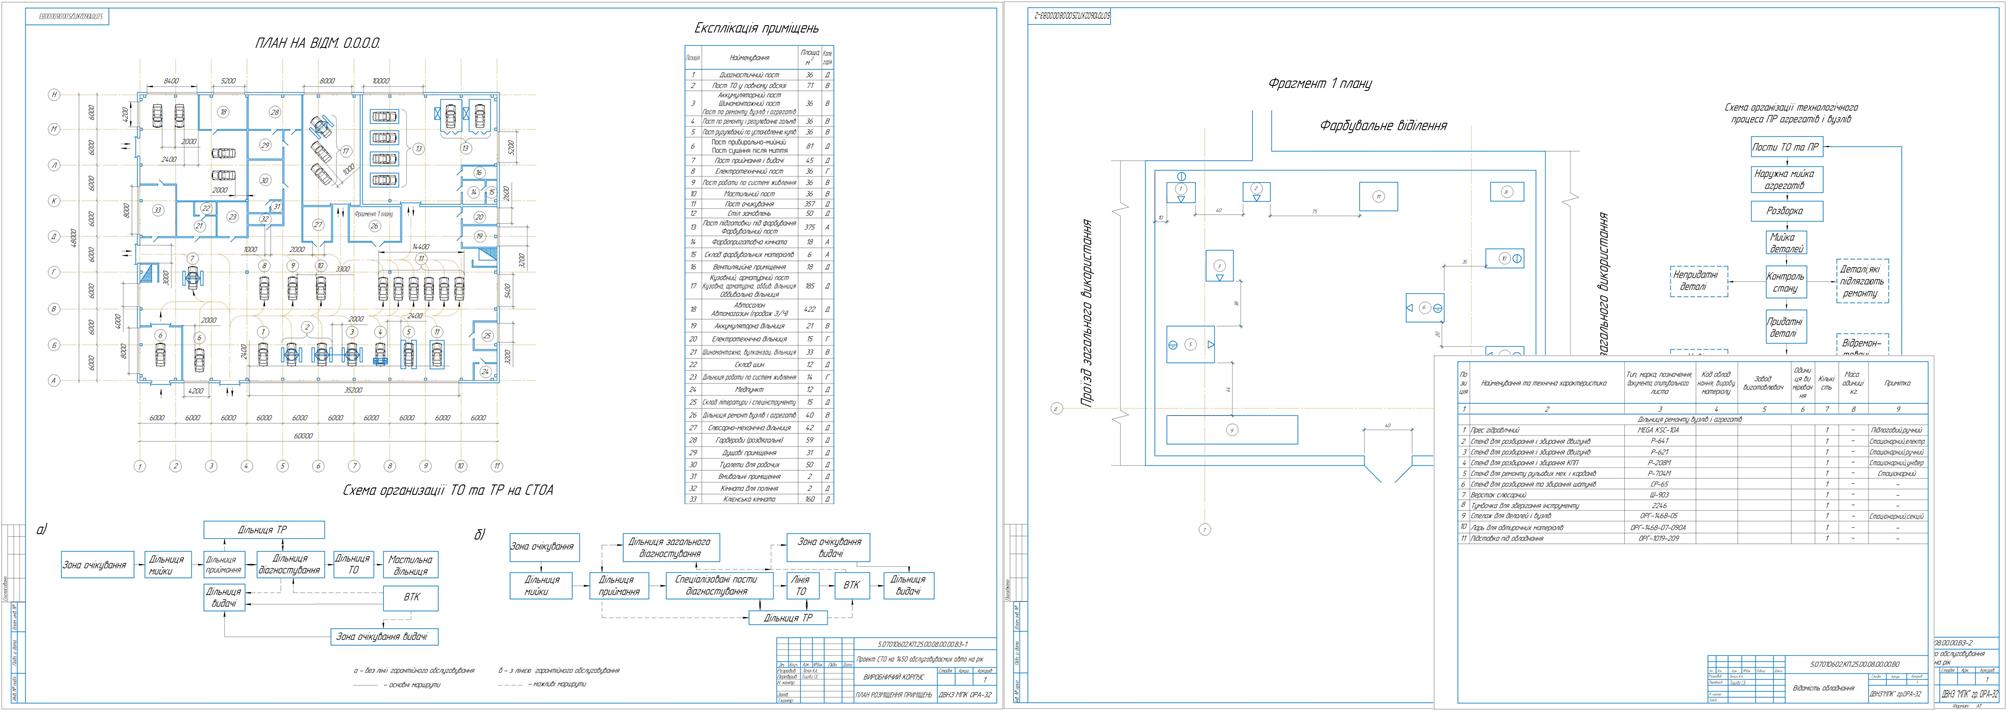Select the 'Діагностичний пост' row in the room list
The image size is (2006, 710).
pos(759,75)
